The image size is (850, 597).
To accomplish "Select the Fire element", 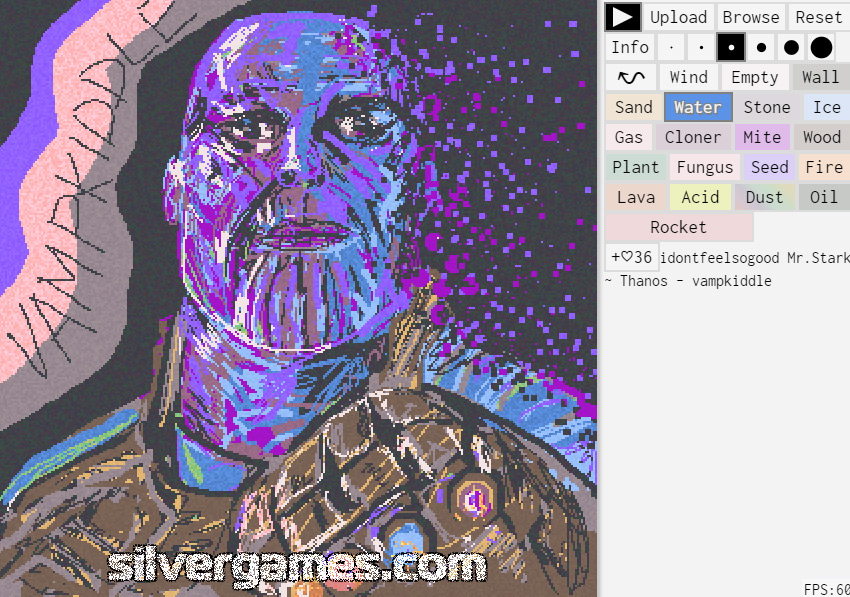I will pyautogui.click(x=823, y=167).
